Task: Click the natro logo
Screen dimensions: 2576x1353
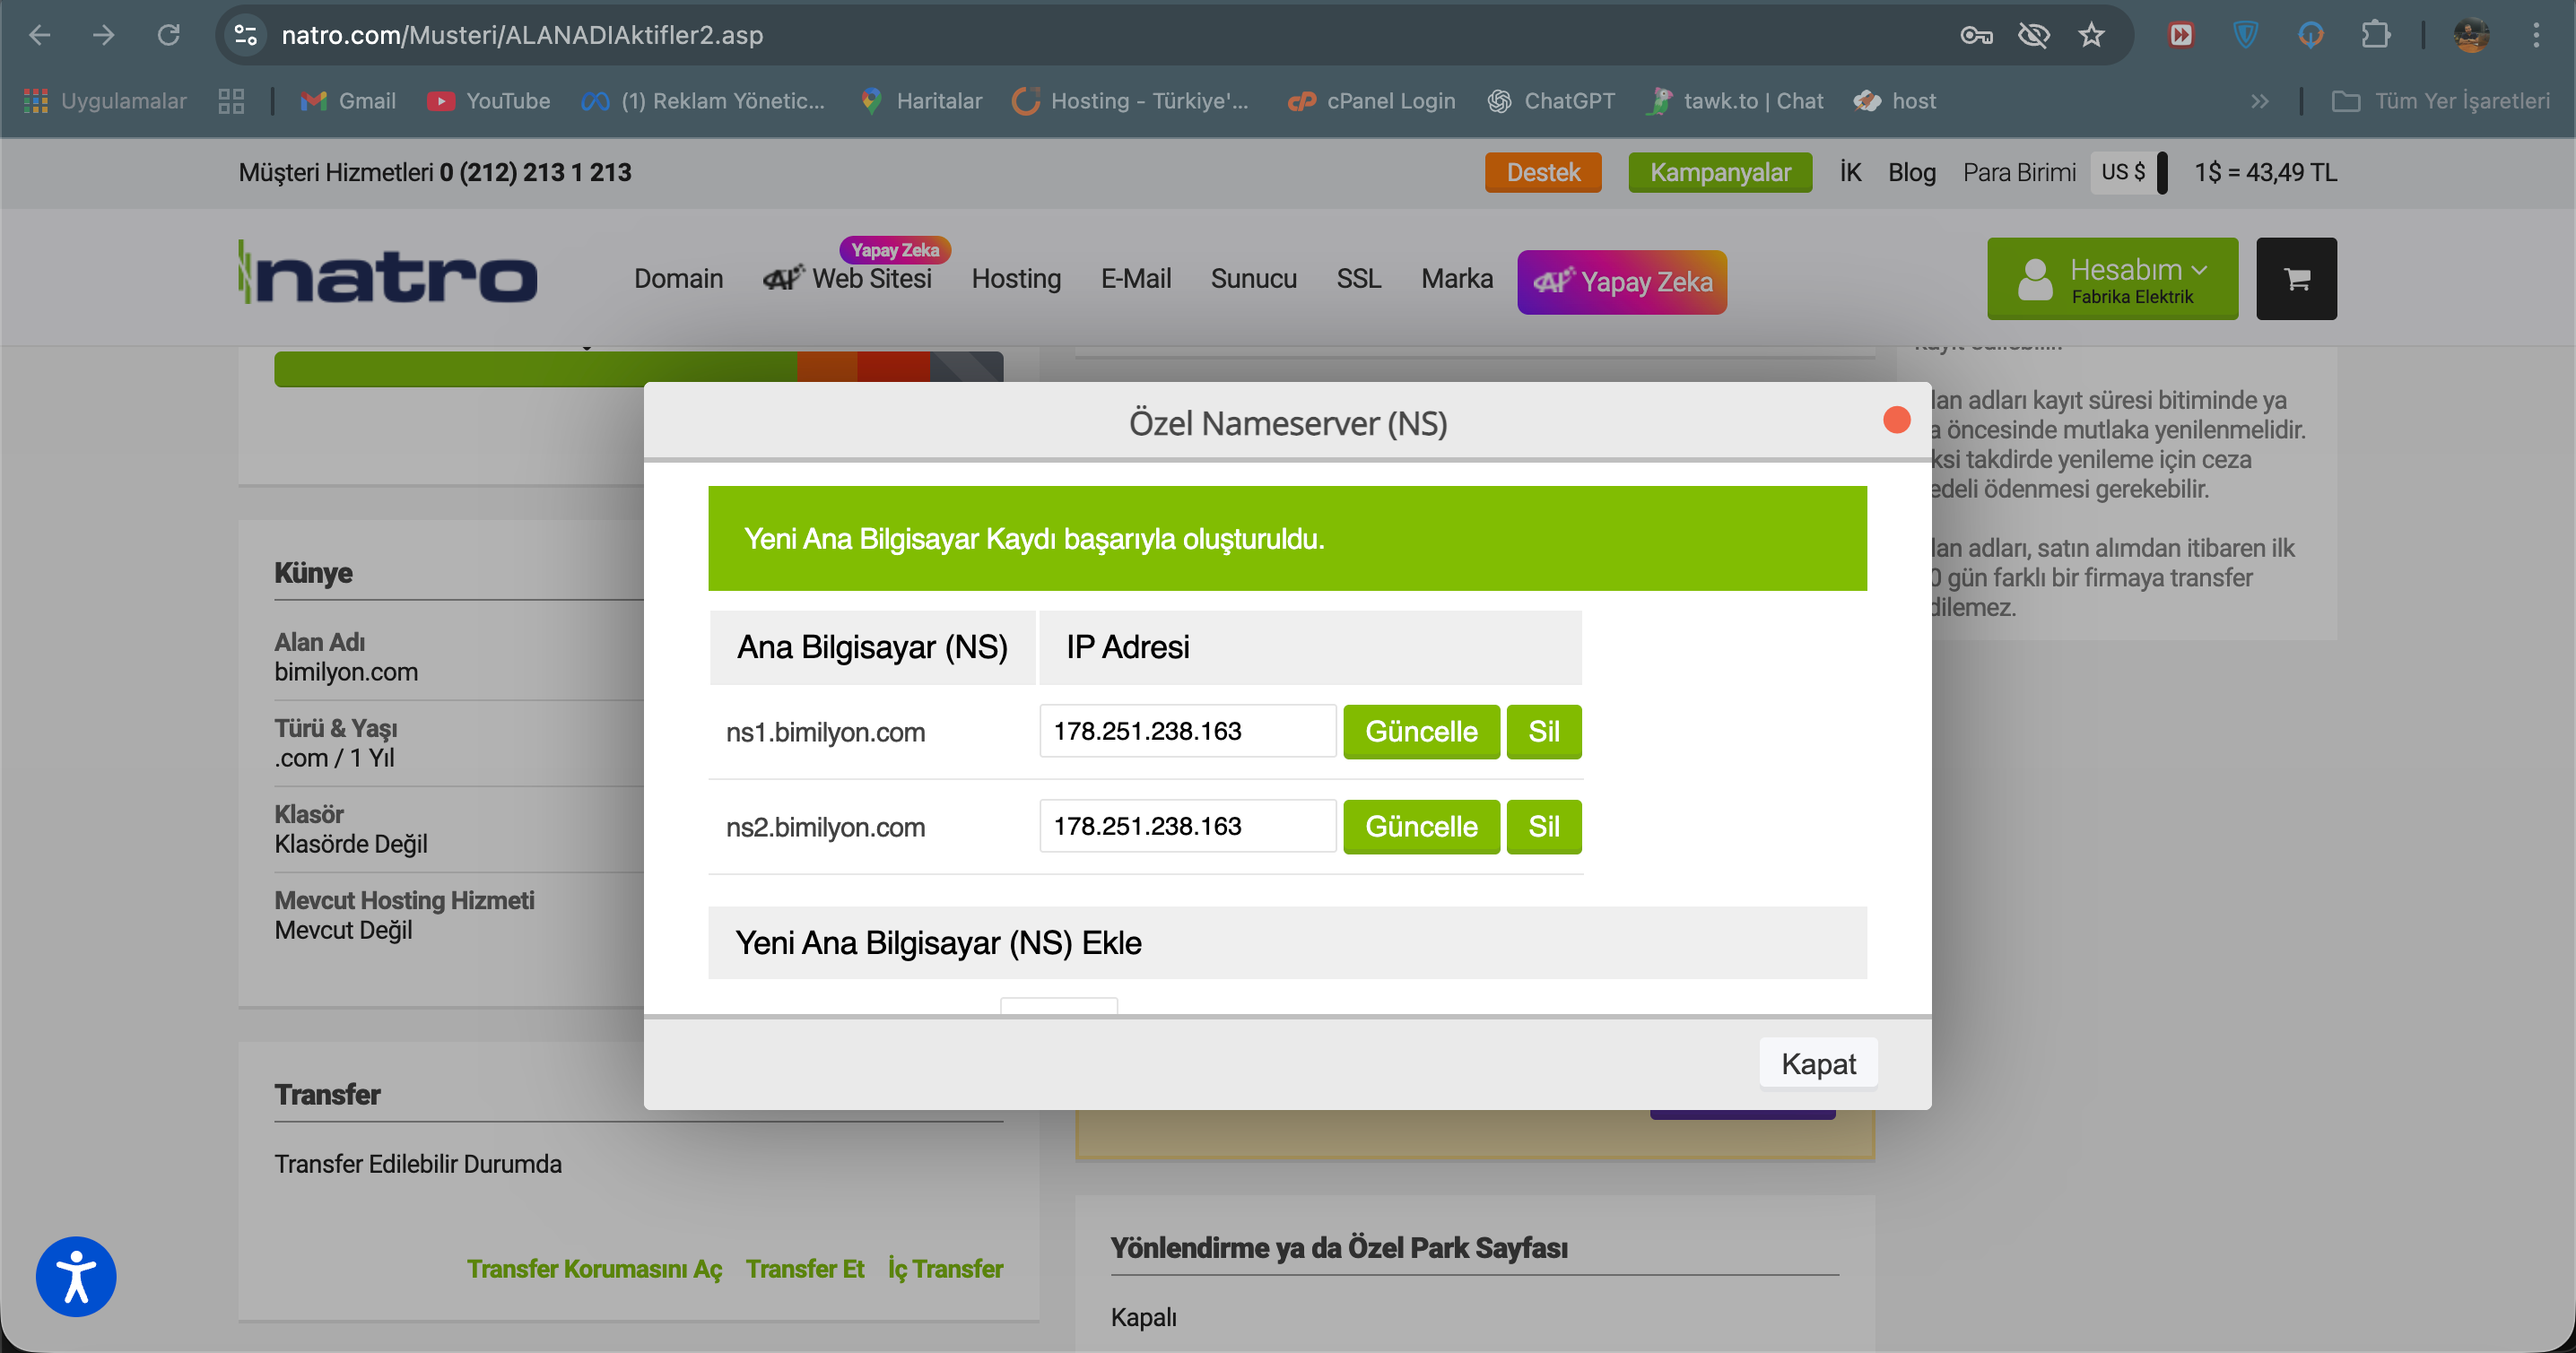Action: (x=388, y=272)
